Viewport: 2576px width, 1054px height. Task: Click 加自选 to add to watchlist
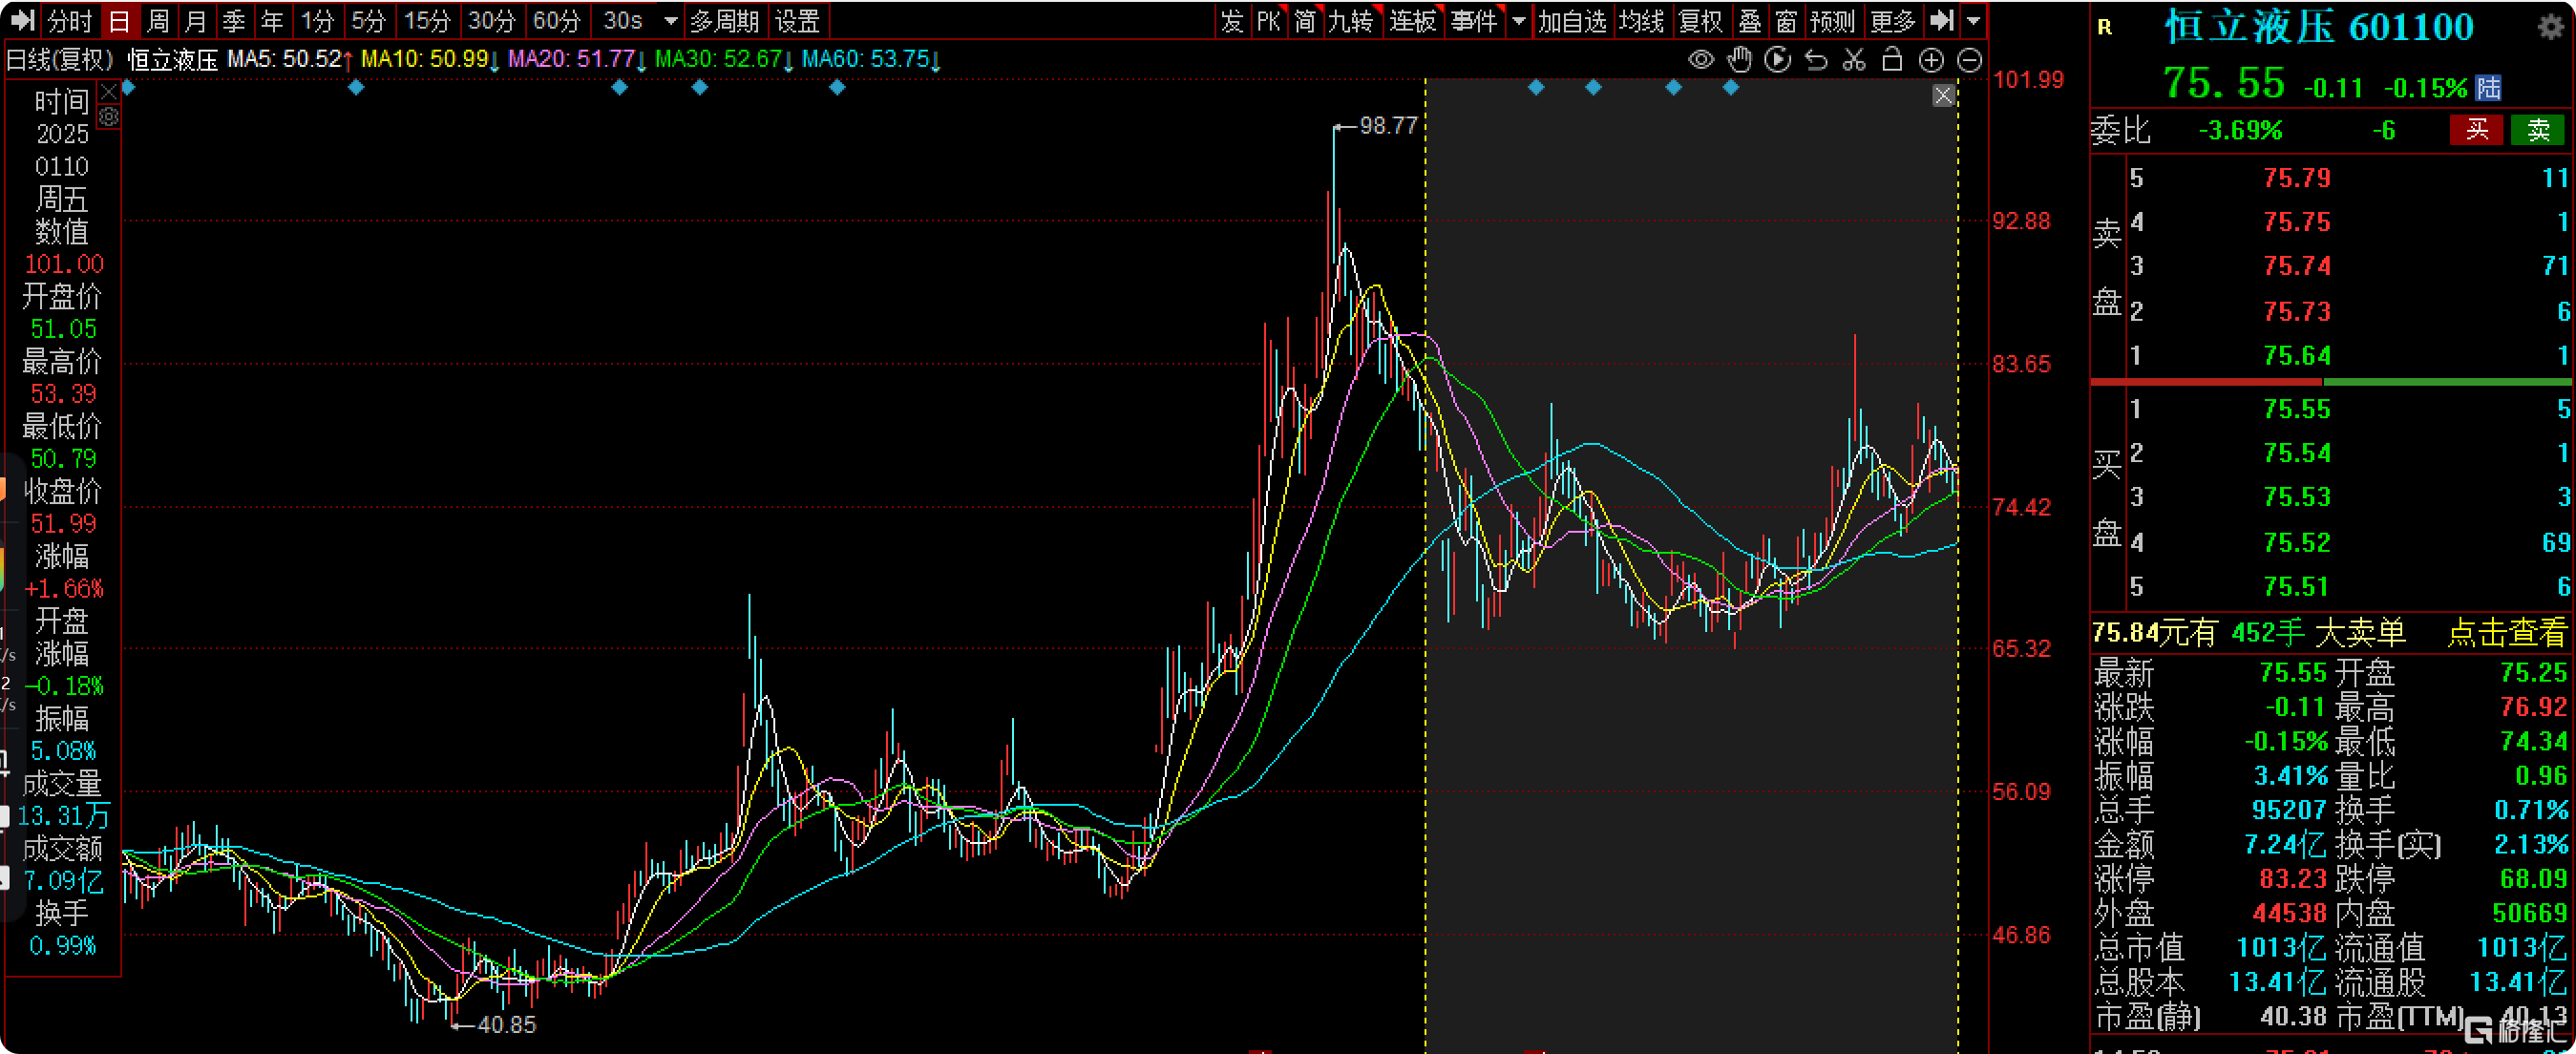1572,20
